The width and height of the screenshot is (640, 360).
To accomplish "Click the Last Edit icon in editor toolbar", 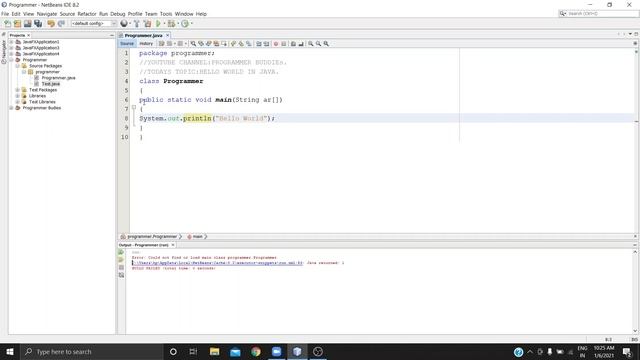I will (162, 44).
